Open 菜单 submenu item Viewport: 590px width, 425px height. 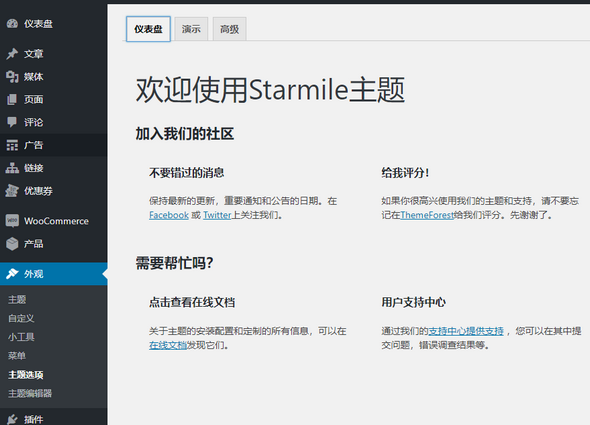click(17, 356)
